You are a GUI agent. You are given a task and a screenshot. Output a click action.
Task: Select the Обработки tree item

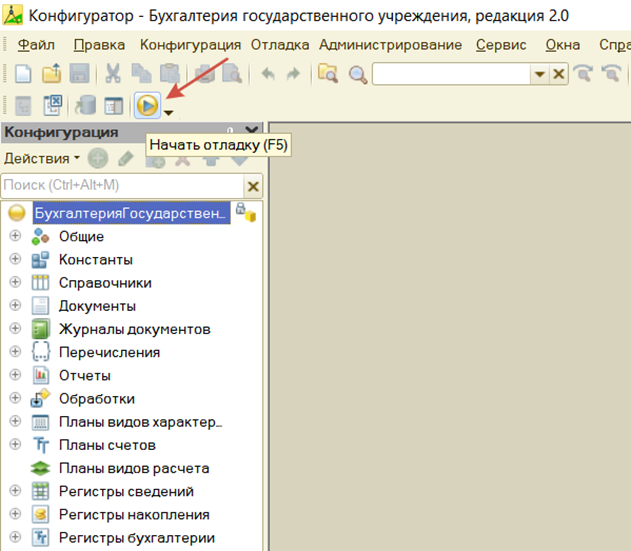pyautogui.click(x=97, y=399)
